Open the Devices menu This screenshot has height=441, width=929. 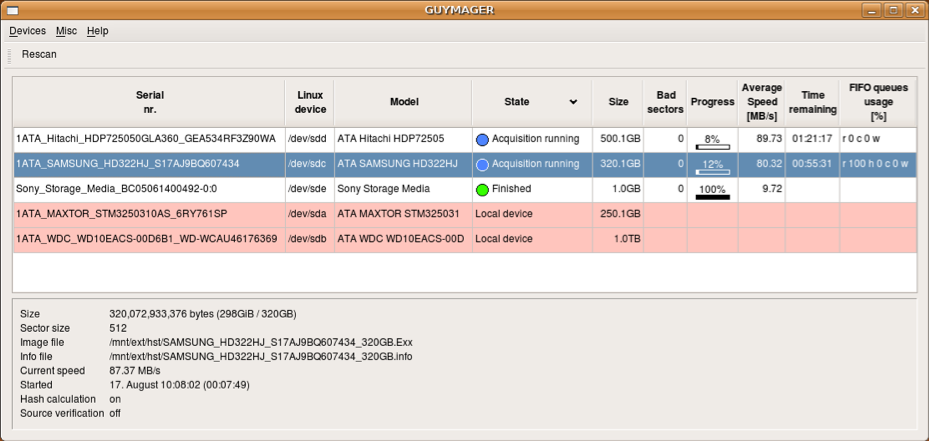27,31
